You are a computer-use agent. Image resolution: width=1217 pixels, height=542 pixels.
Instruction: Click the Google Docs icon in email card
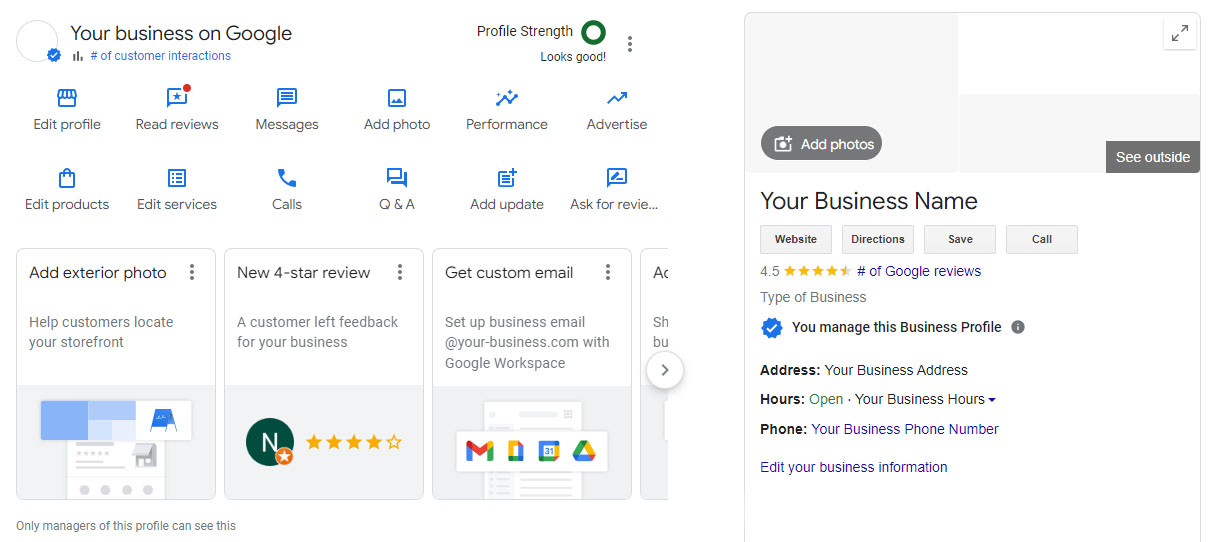515,451
